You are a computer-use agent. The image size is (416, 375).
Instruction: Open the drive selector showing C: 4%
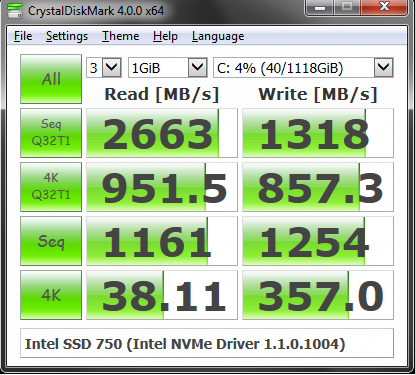click(x=303, y=68)
